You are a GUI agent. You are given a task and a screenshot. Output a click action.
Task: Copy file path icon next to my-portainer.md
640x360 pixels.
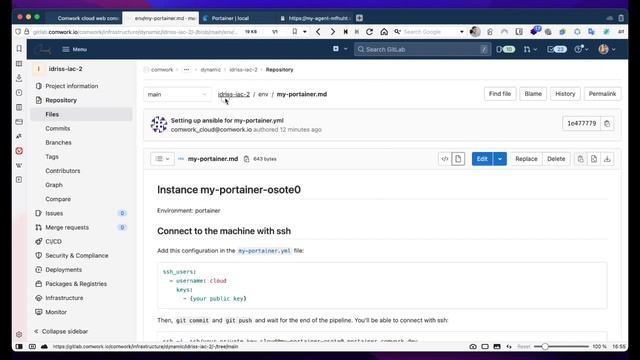246,159
